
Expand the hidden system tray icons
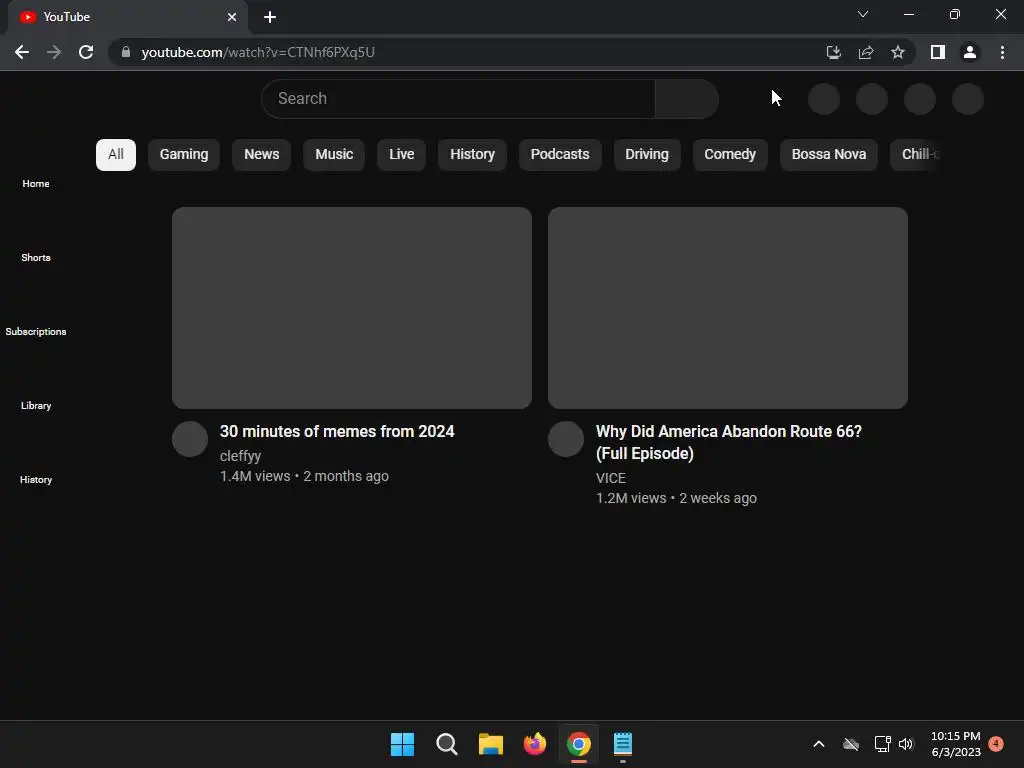click(818, 744)
